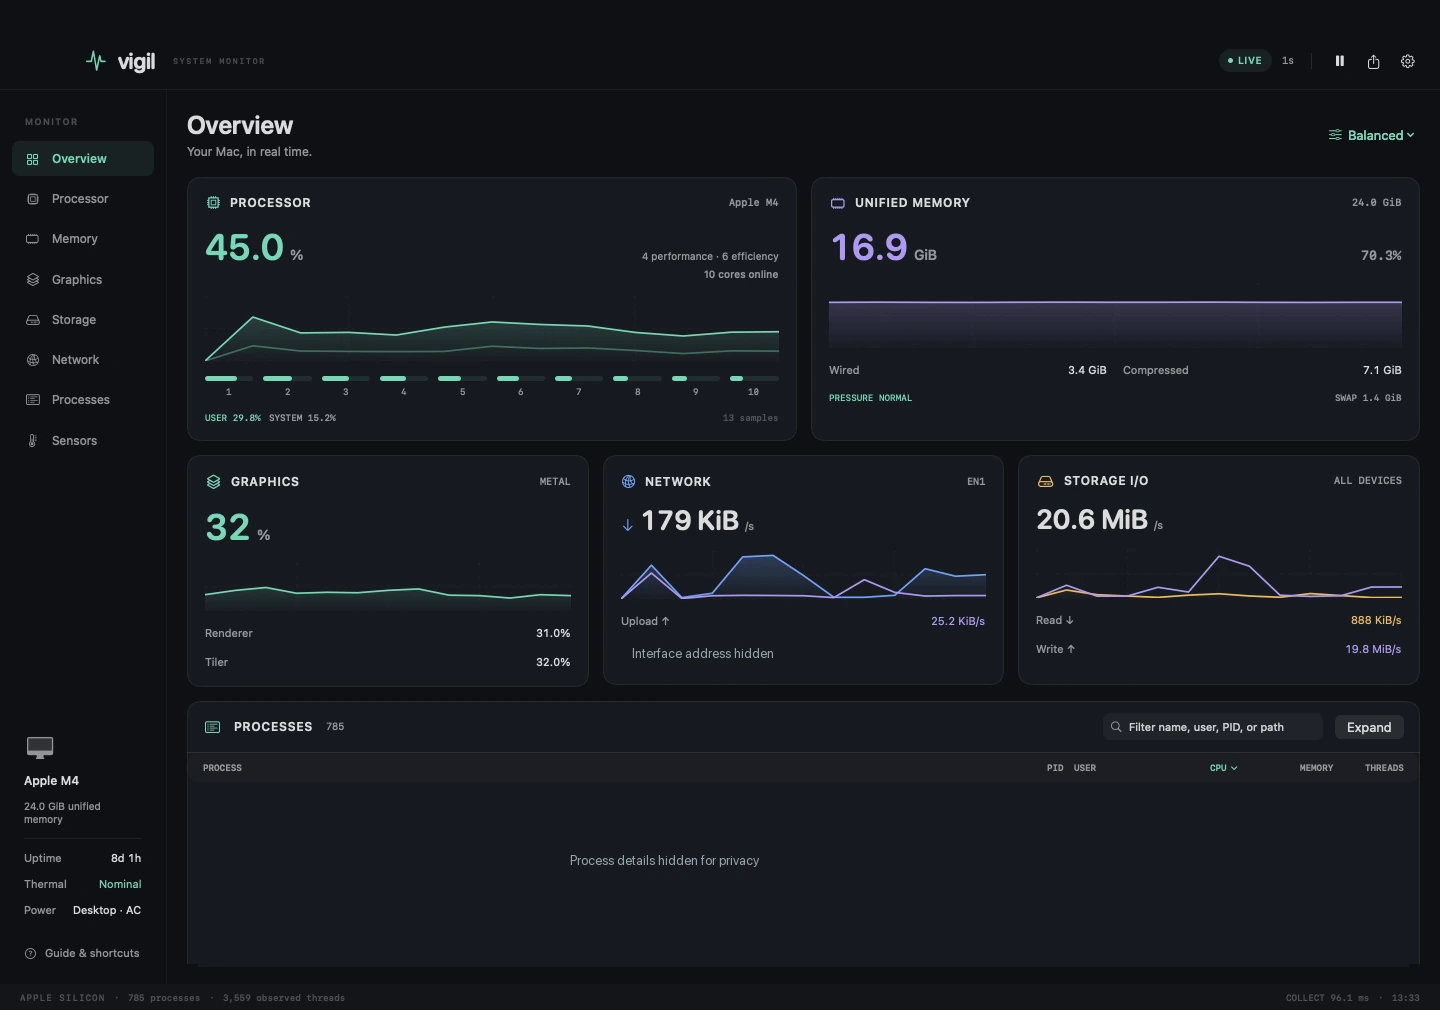This screenshot has height=1010, width=1440.
Task: Click the Processes panel list icon
Action: pos(212,727)
